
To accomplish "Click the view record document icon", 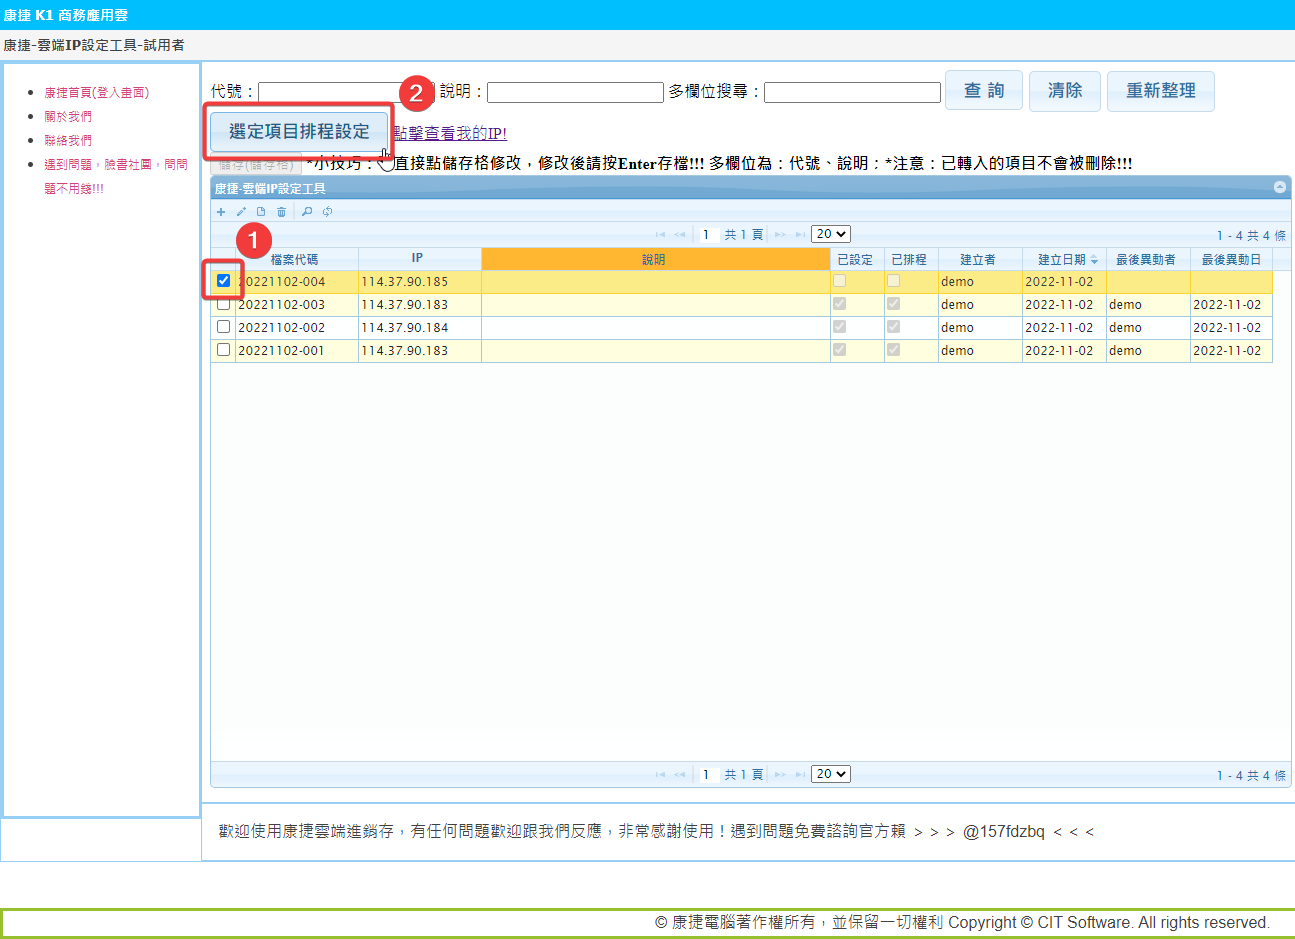I will pyautogui.click(x=261, y=212).
